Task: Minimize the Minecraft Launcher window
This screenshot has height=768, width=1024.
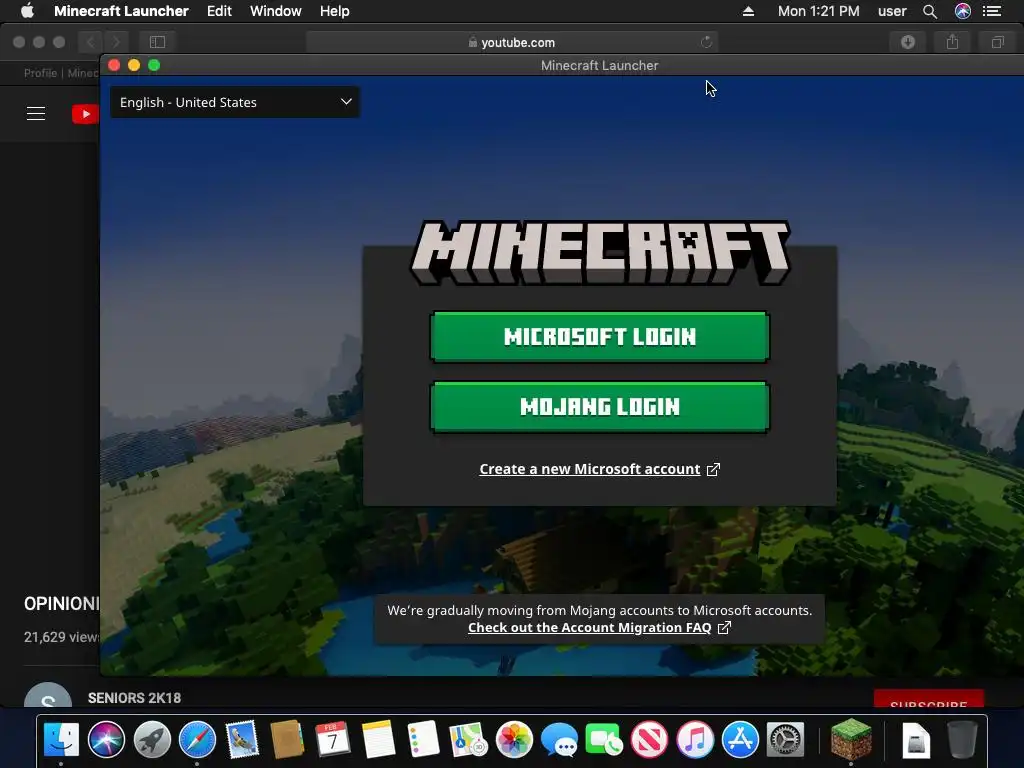Action: pos(134,65)
